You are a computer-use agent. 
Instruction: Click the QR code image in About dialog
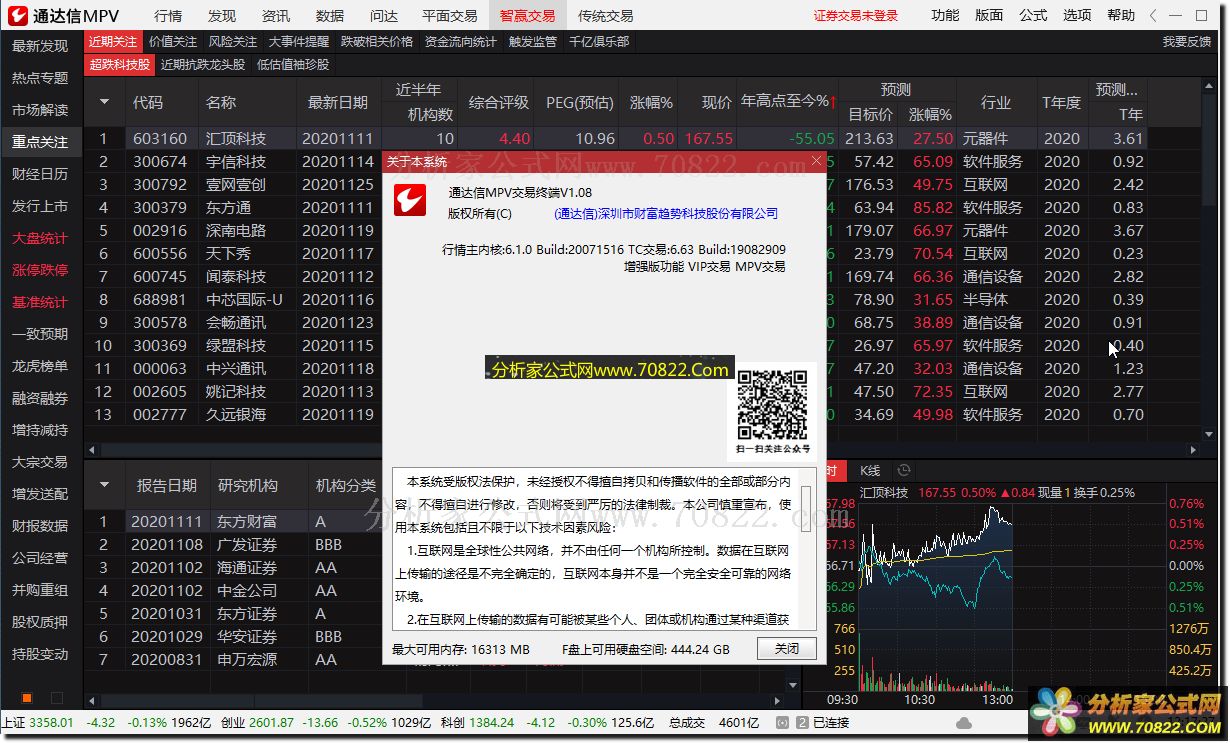point(772,404)
